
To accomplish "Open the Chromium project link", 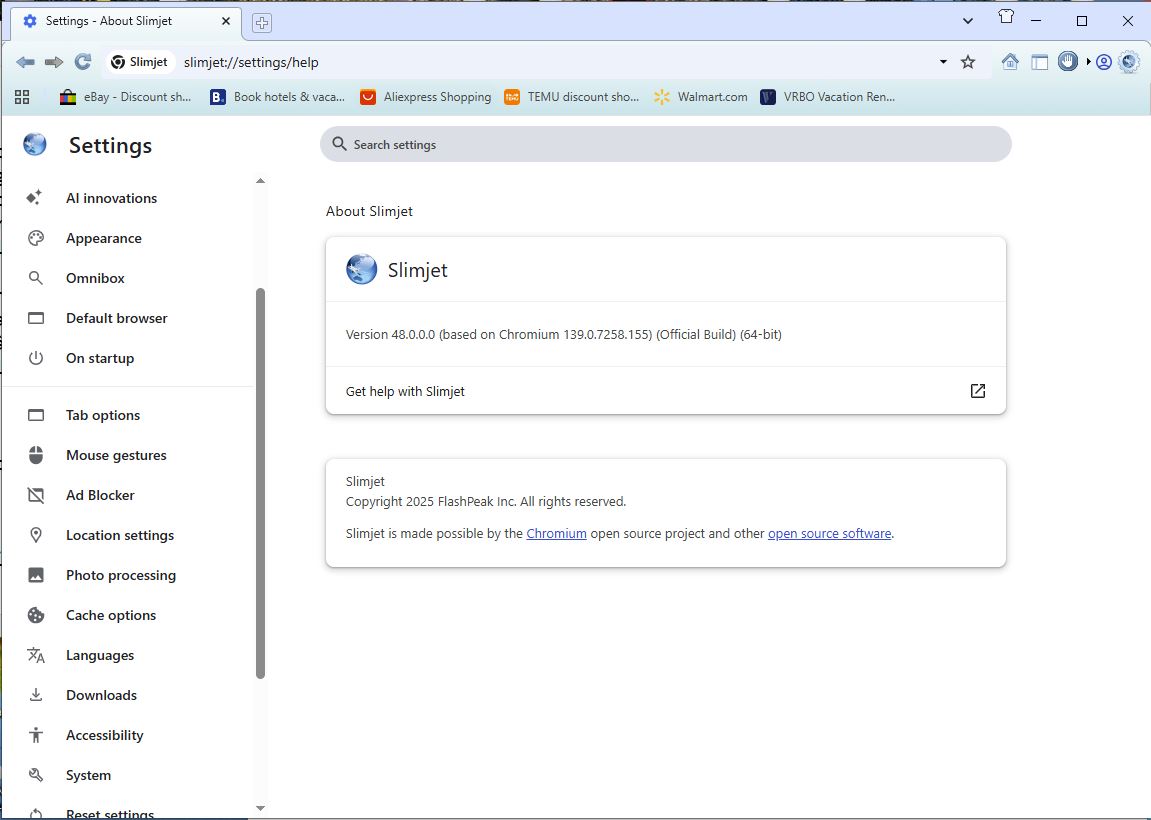I will click(556, 534).
